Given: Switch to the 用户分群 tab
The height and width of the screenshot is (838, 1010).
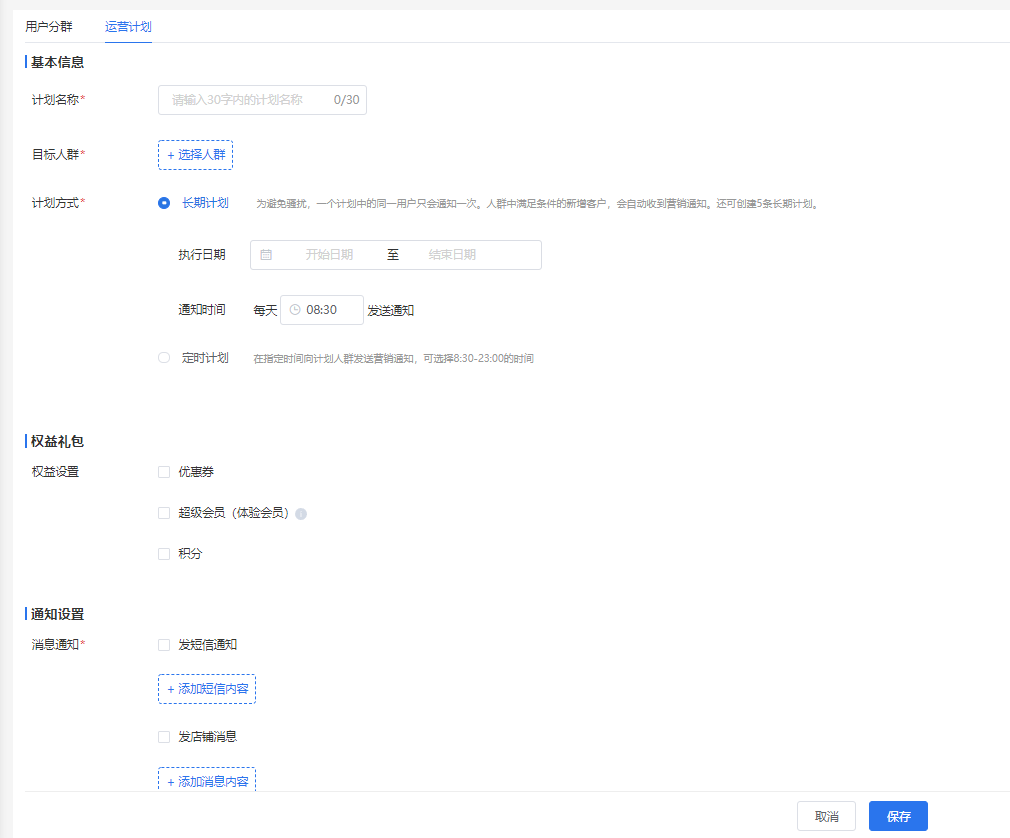Looking at the screenshot, I should [49, 26].
